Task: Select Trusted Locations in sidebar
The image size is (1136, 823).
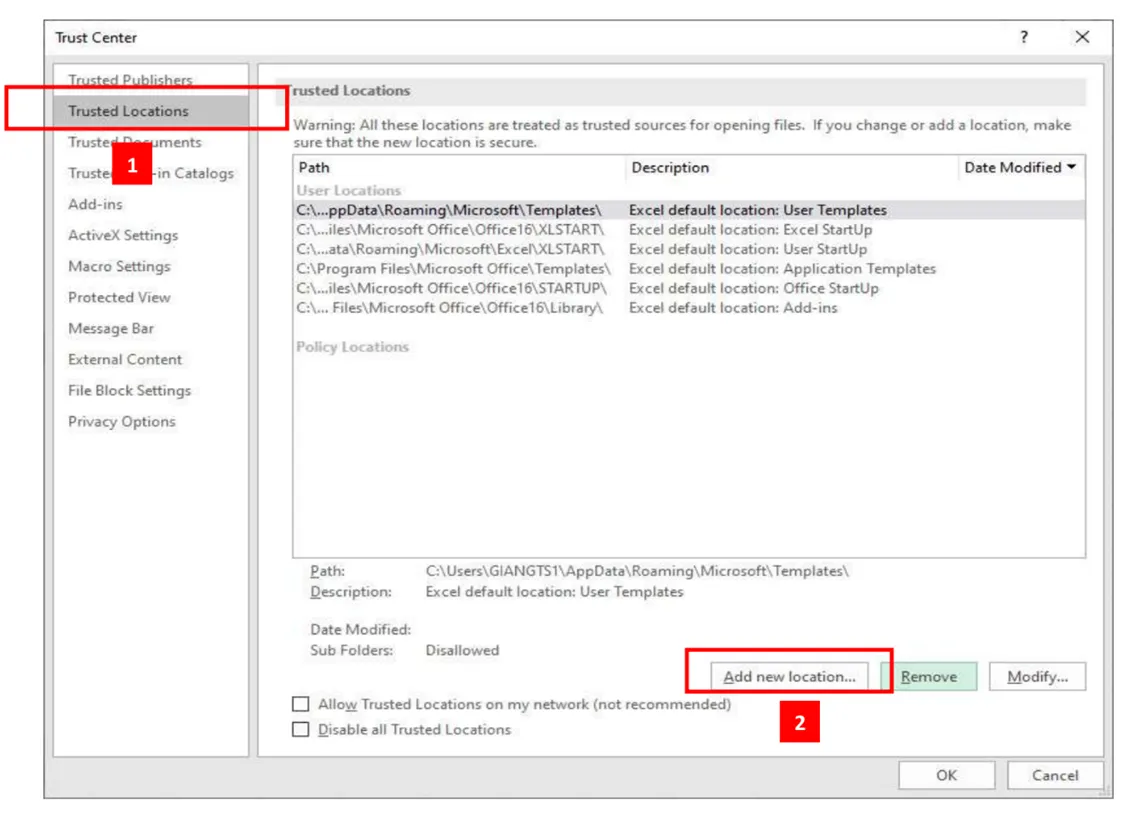Action: [128, 111]
